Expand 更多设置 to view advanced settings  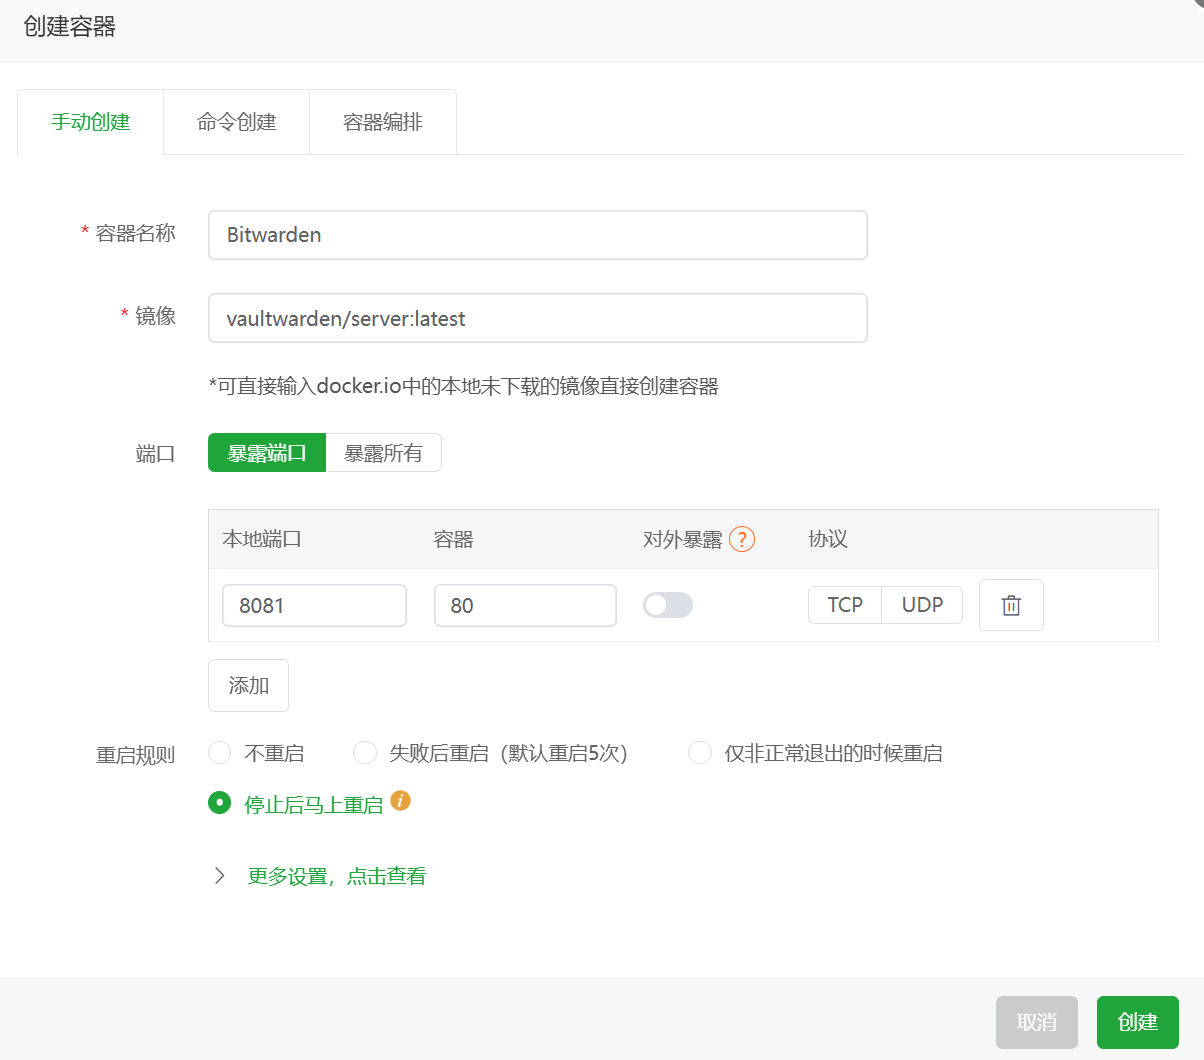336,875
